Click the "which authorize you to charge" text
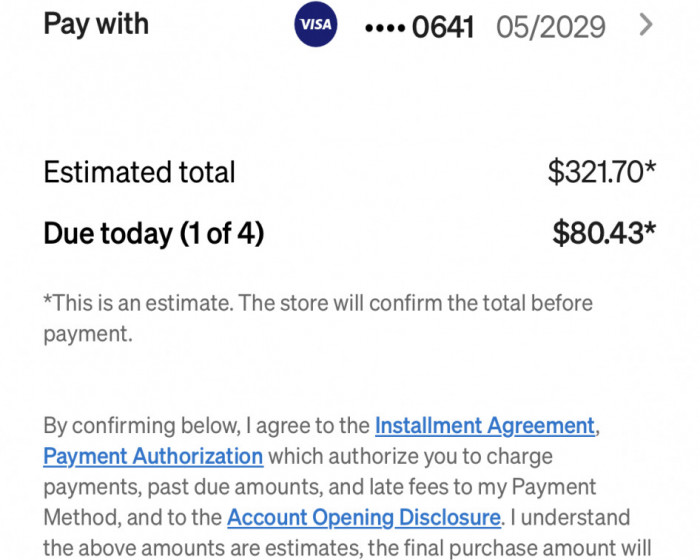 pos(410,456)
